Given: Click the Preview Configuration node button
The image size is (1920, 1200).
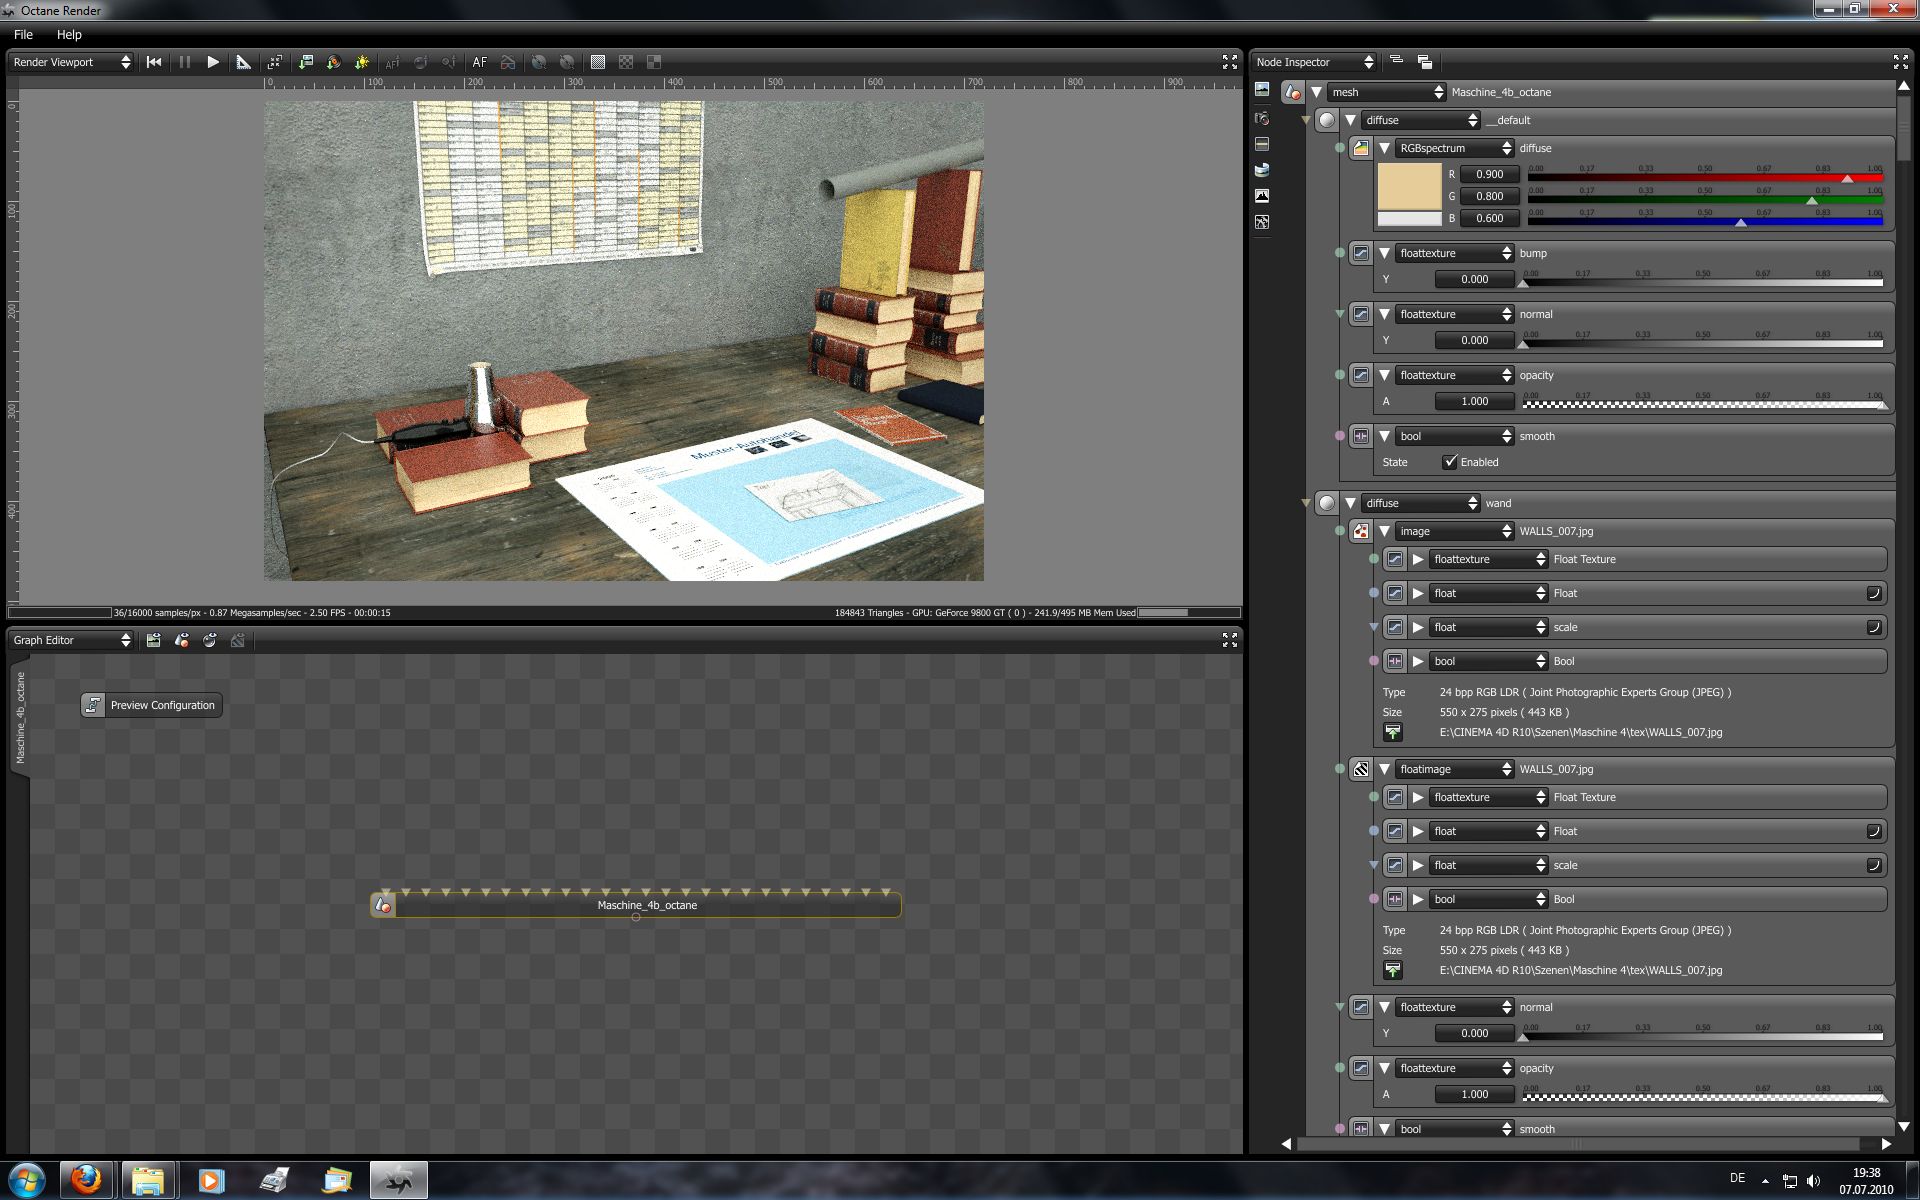Looking at the screenshot, I should [x=152, y=705].
